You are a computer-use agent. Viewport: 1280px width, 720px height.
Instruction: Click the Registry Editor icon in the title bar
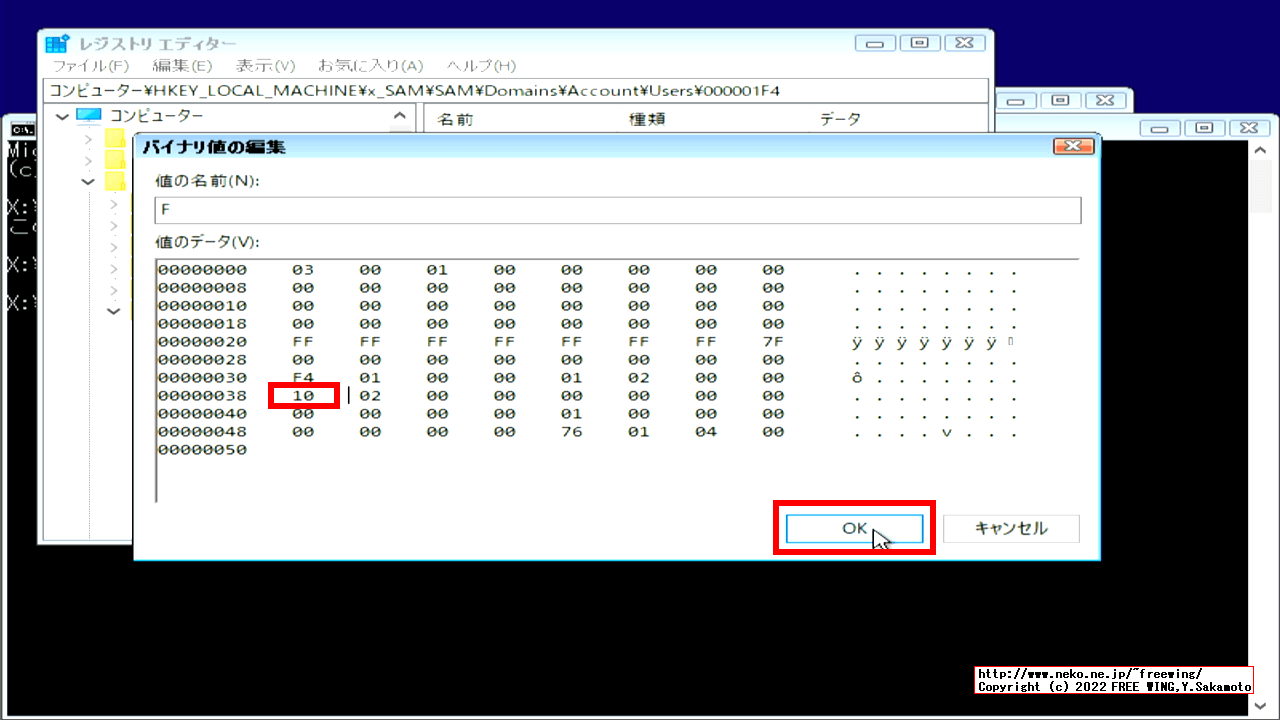click(x=56, y=42)
